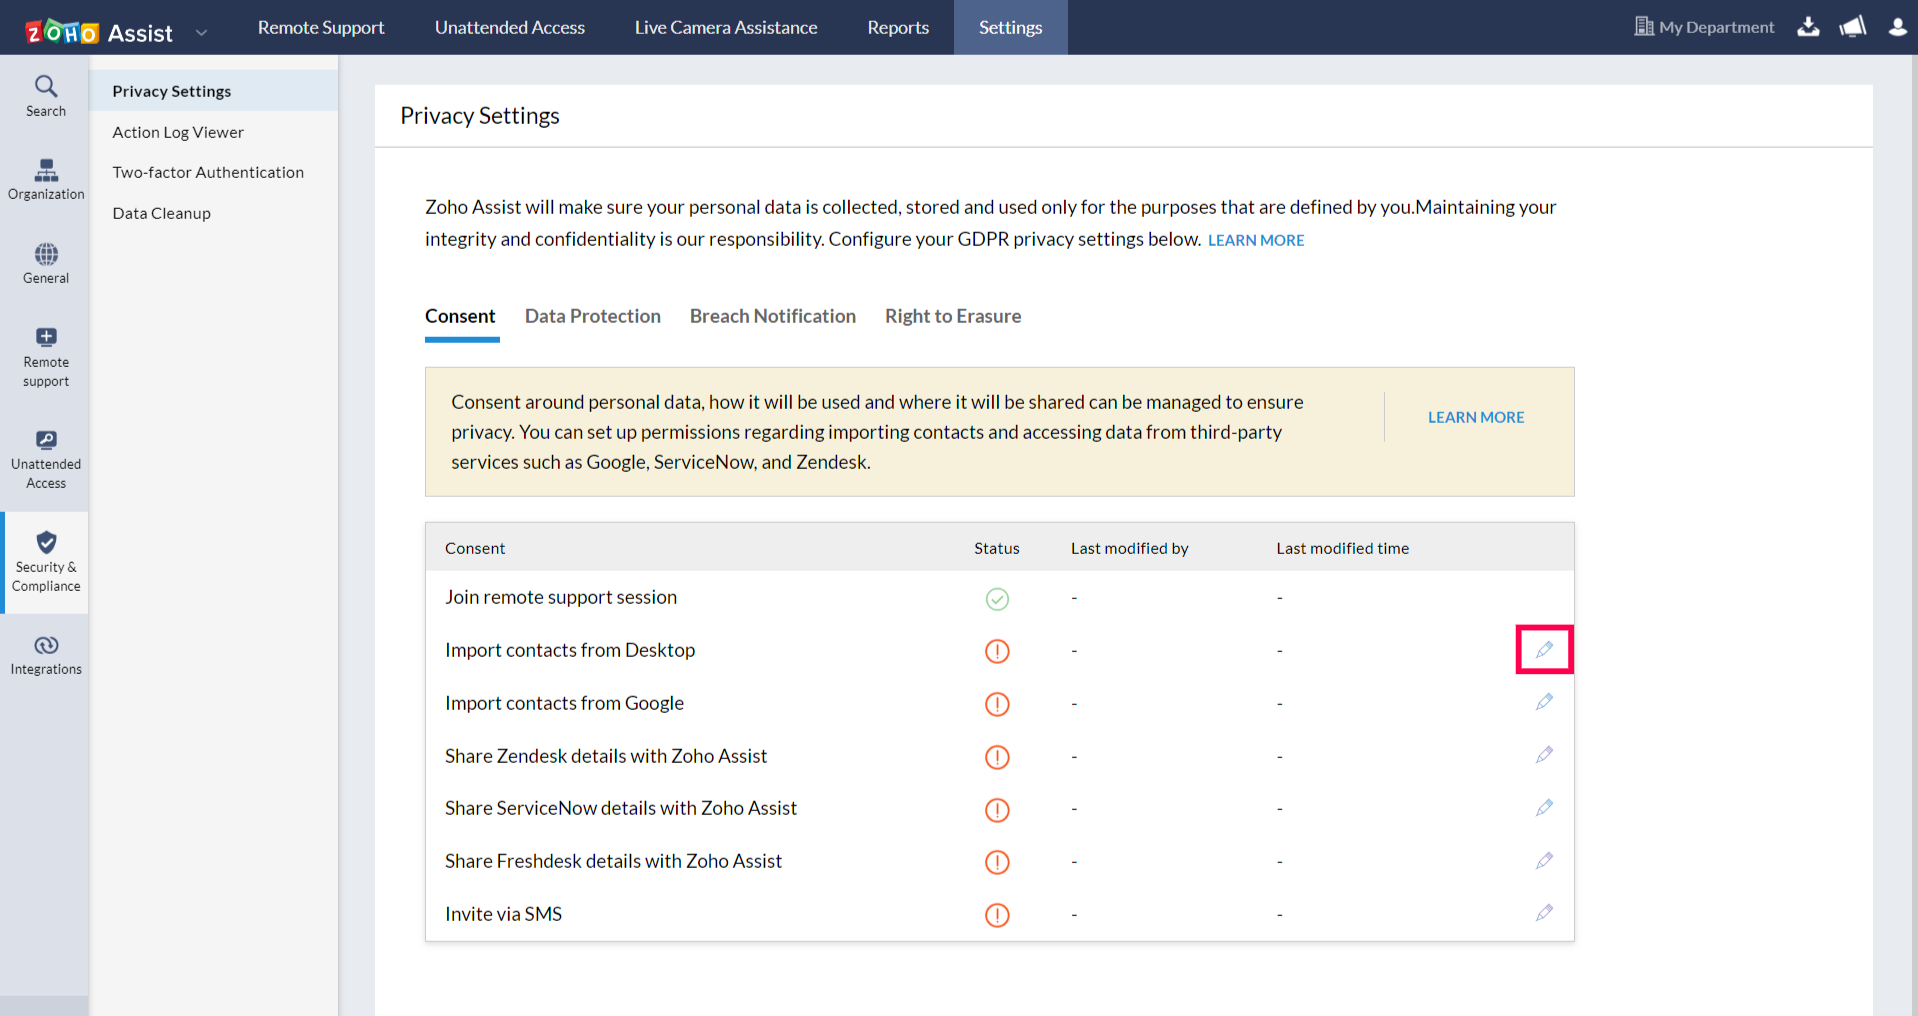Viewport: 1918px width, 1016px height.
Task: Open Two-factor Authentication settings
Action: click(x=208, y=171)
